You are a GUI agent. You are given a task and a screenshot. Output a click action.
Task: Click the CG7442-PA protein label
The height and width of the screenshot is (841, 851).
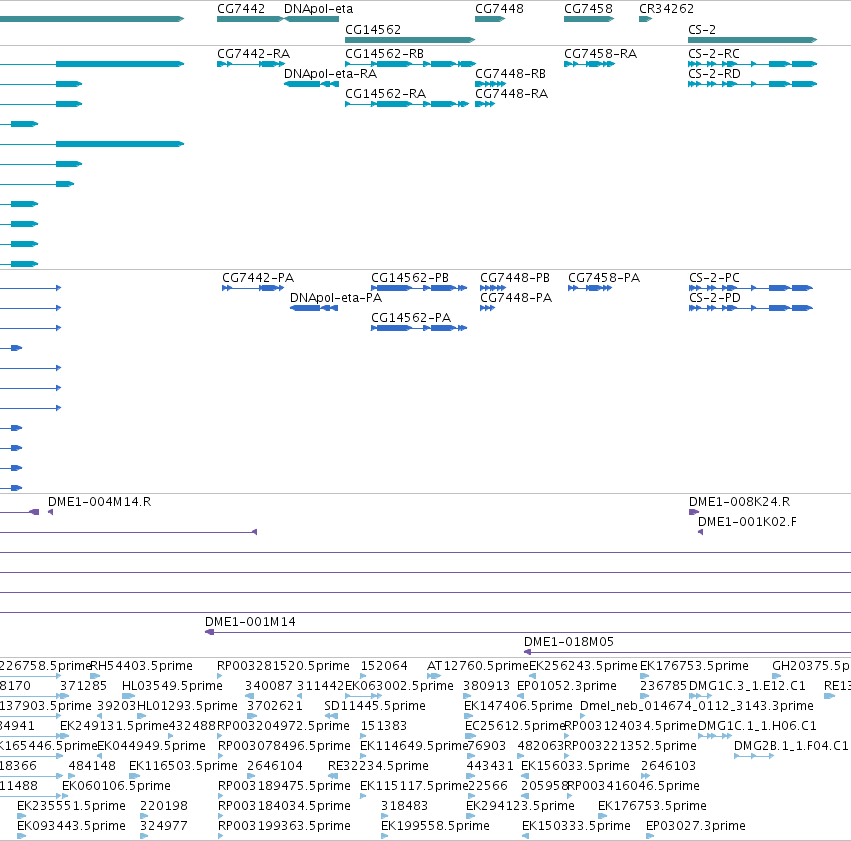[x=258, y=278]
